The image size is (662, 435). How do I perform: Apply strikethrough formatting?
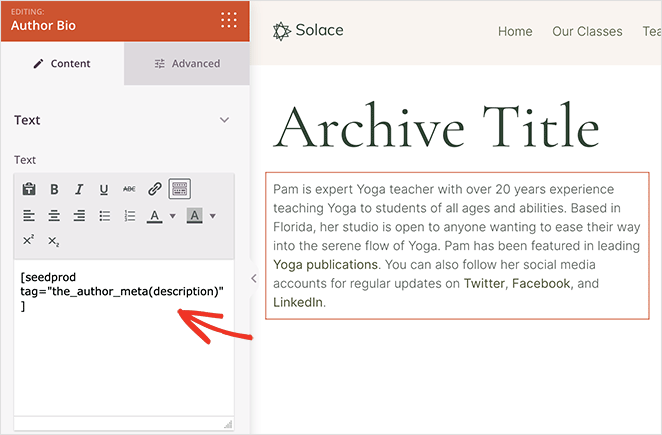[129, 189]
